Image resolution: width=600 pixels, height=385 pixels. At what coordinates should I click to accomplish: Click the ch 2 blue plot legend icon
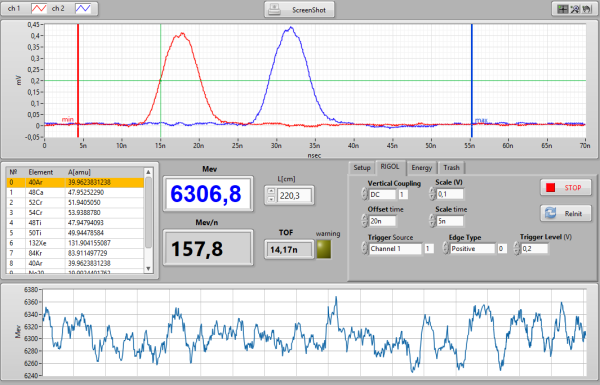[83, 8]
